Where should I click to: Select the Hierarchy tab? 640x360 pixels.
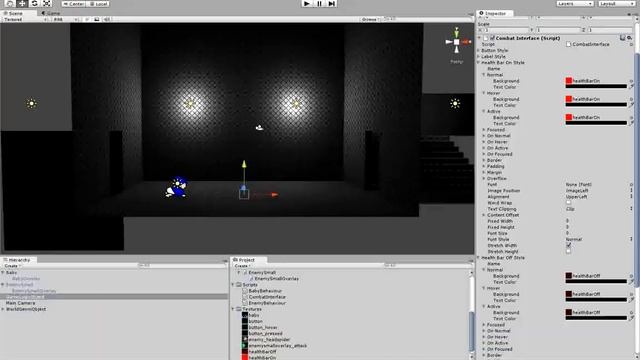coord(17,260)
